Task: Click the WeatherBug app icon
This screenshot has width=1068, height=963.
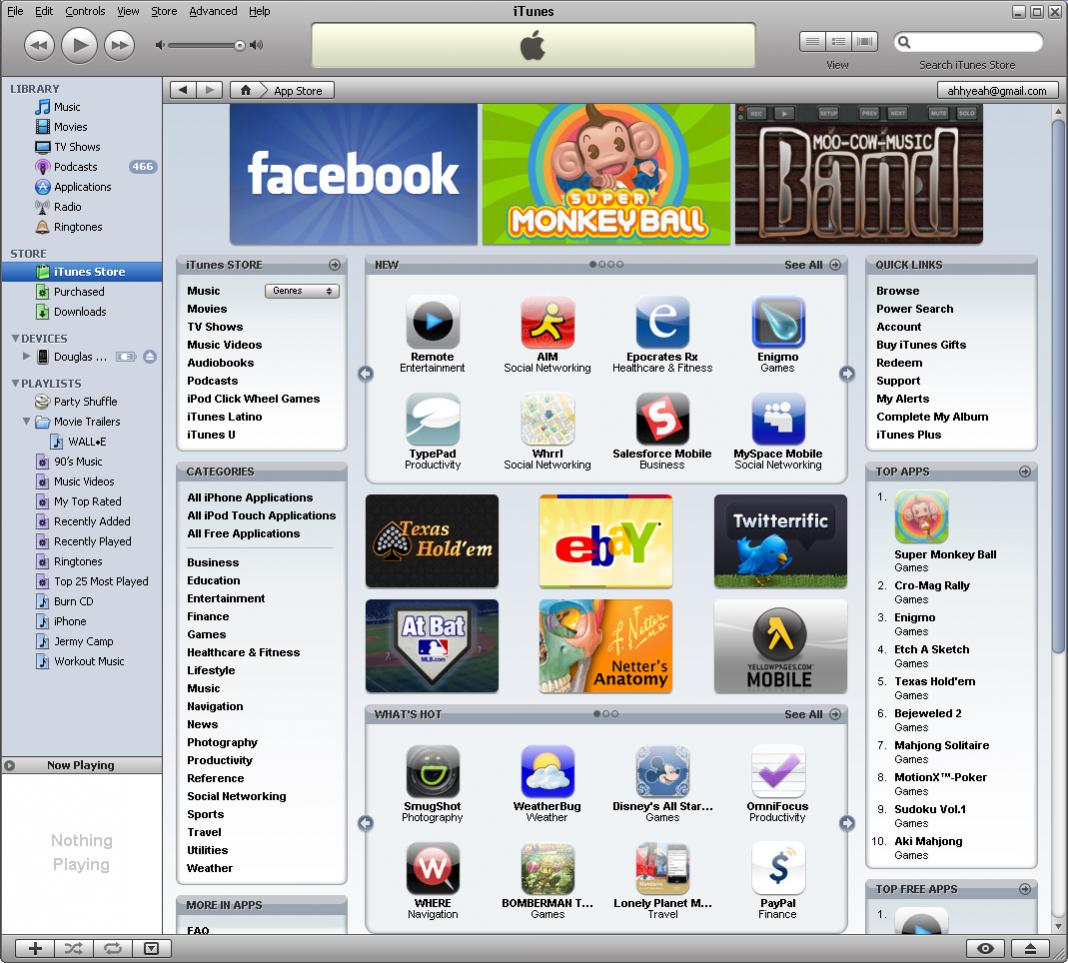Action: (547, 772)
